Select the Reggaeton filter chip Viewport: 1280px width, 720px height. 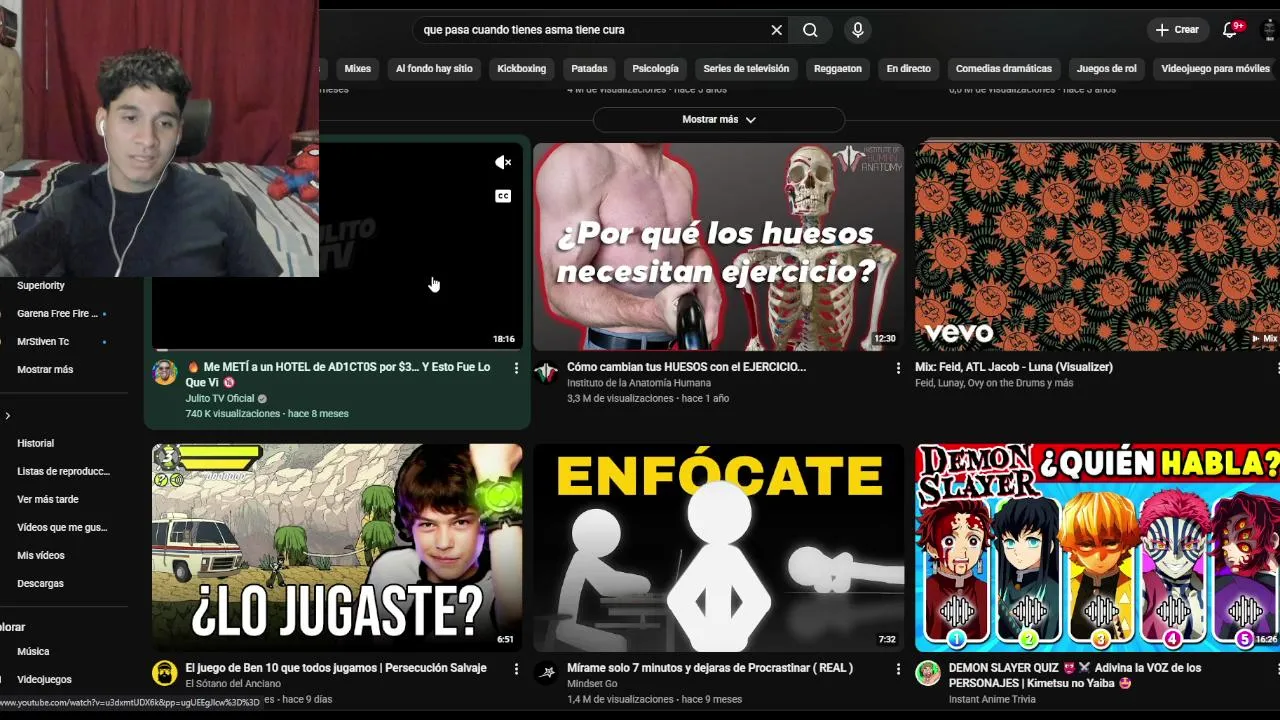837,69
